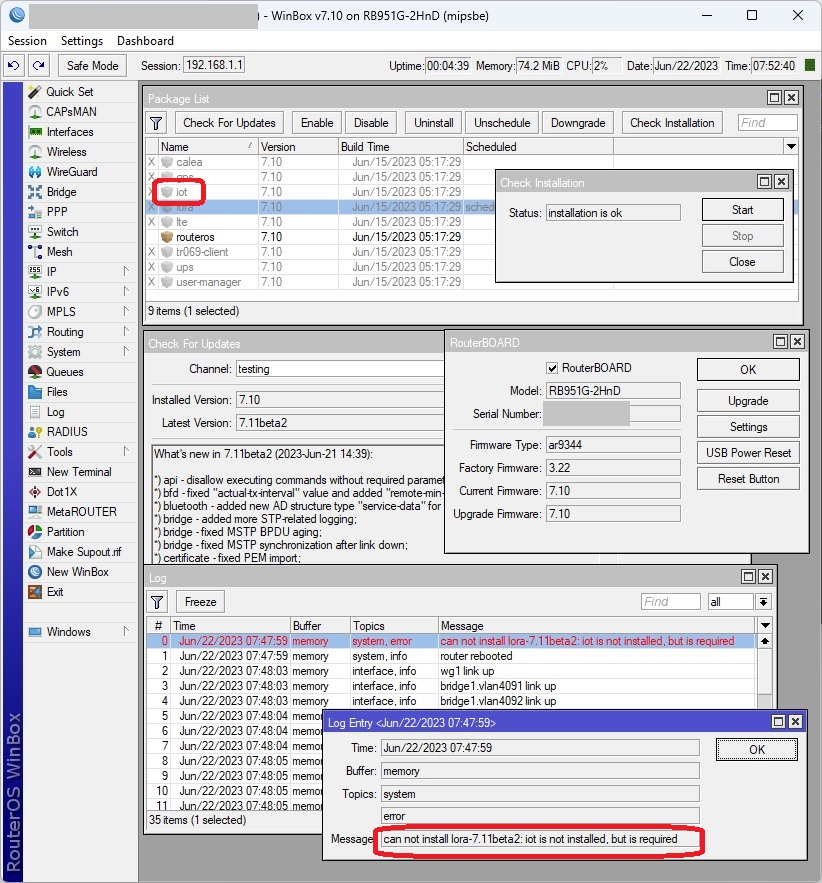This screenshot has width=822, height=883.
Task: Expand the IP submenu arrow
Action: pyautogui.click(x=126, y=271)
